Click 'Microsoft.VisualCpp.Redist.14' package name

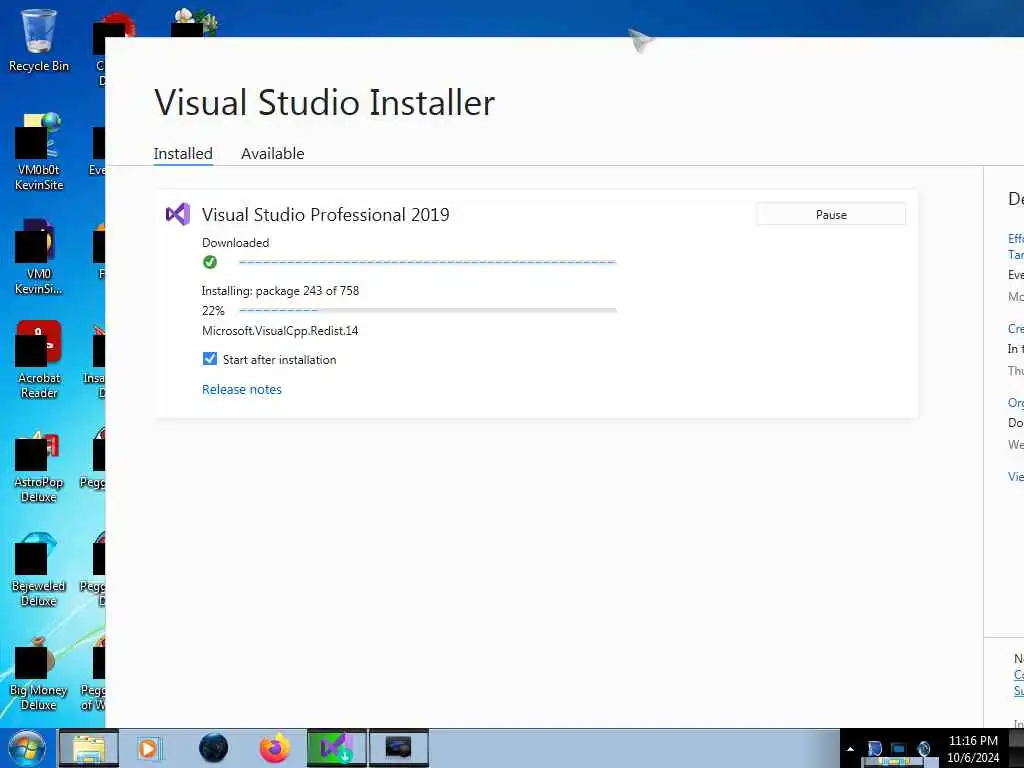tap(280, 330)
